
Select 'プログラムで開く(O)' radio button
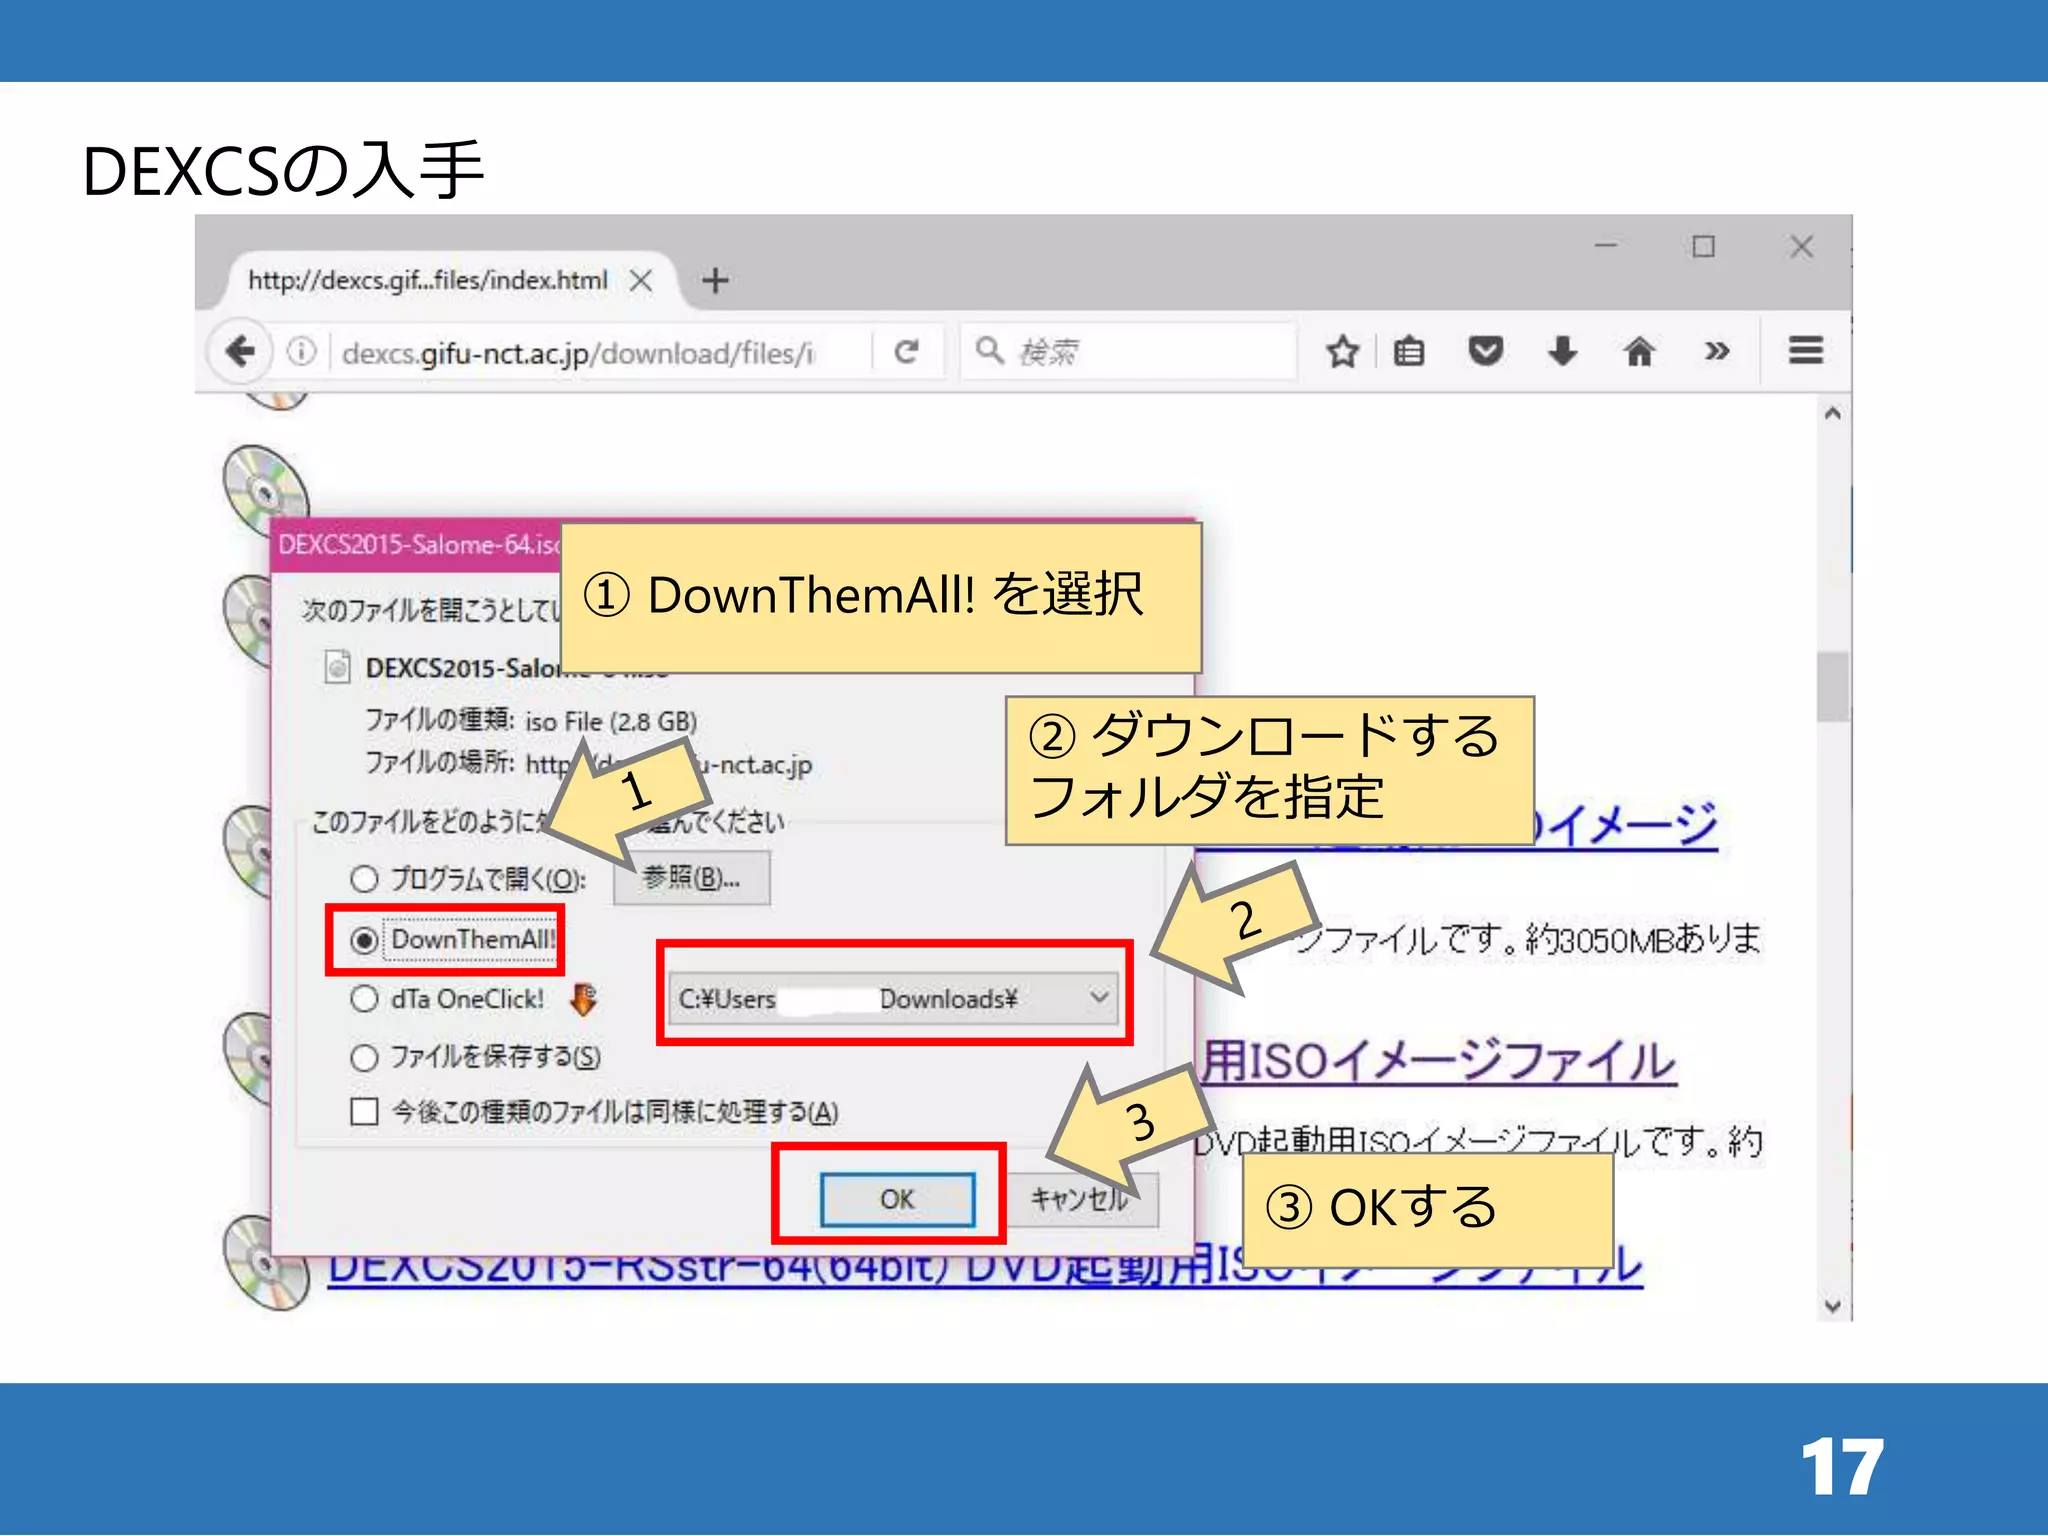(x=364, y=879)
